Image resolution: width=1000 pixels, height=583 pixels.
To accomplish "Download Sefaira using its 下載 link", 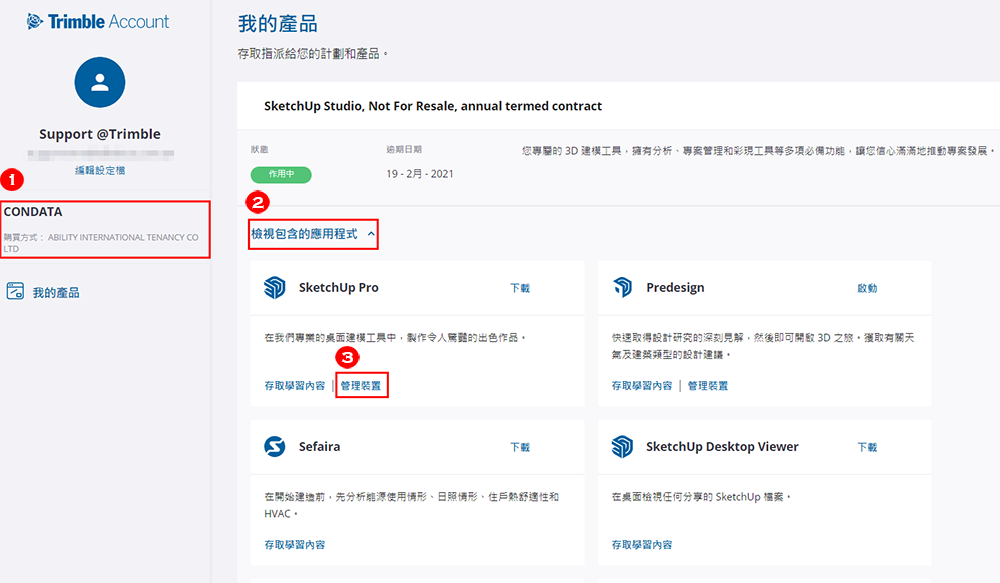I will click(x=520, y=447).
